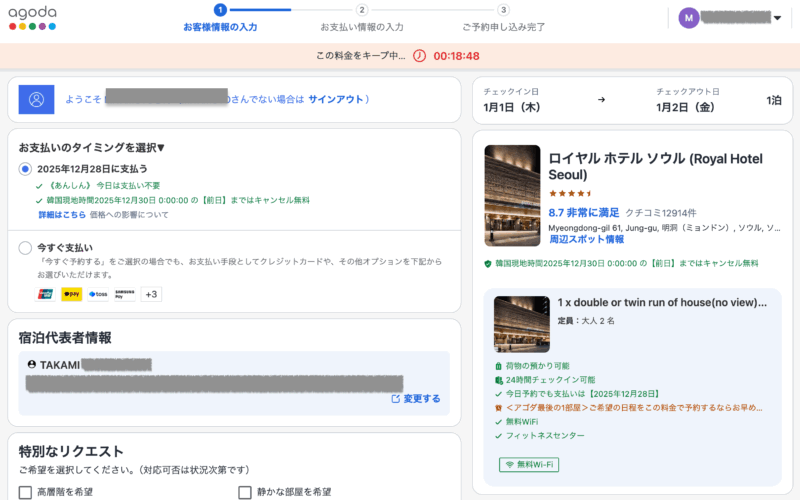This screenshot has width=800, height=500.
Task: Expand お支払いのタイミングを選択 heading
Action: click(x=92, y=147)
